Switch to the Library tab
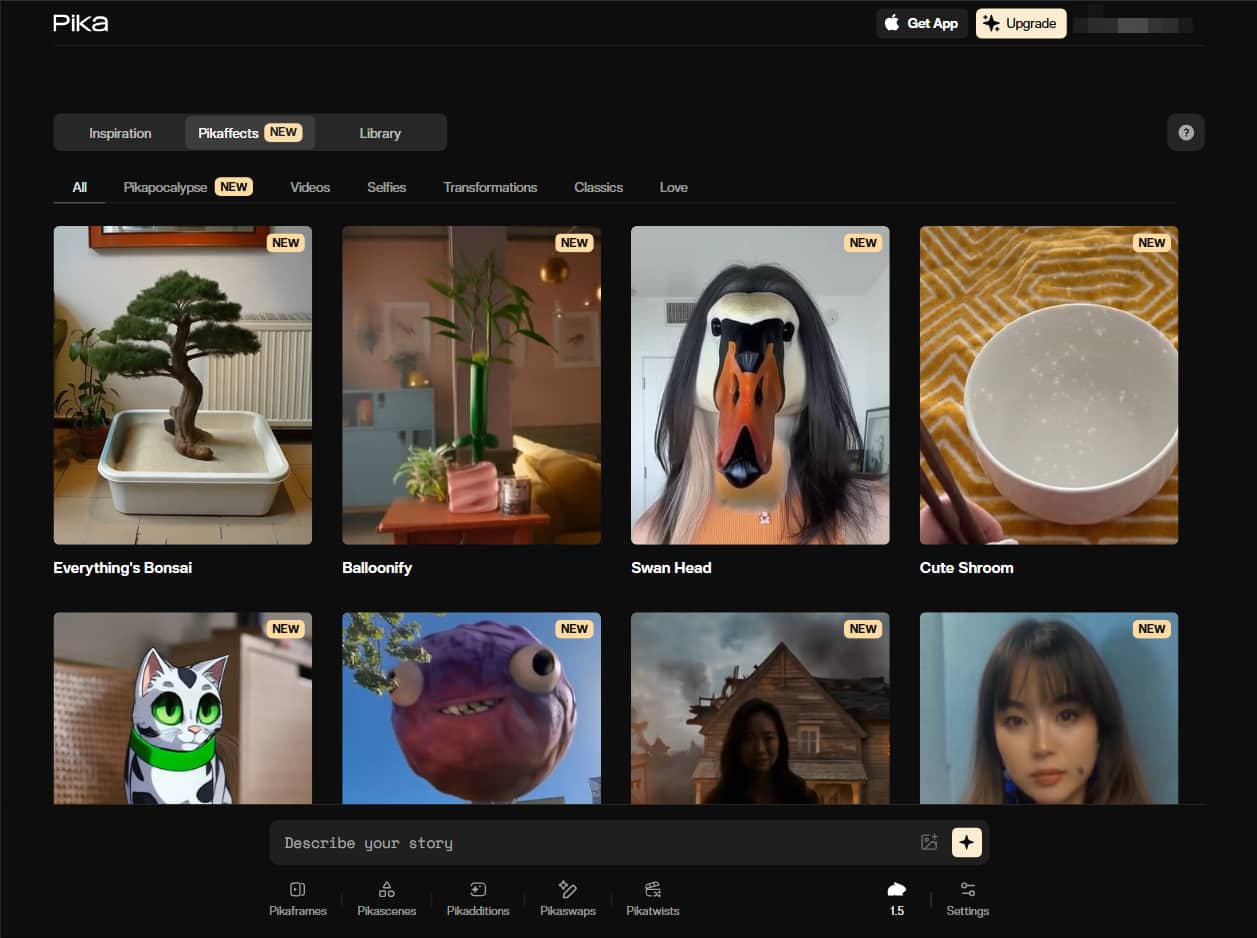The width and height of the screenshot is (1257, 938). click(380, 133)
